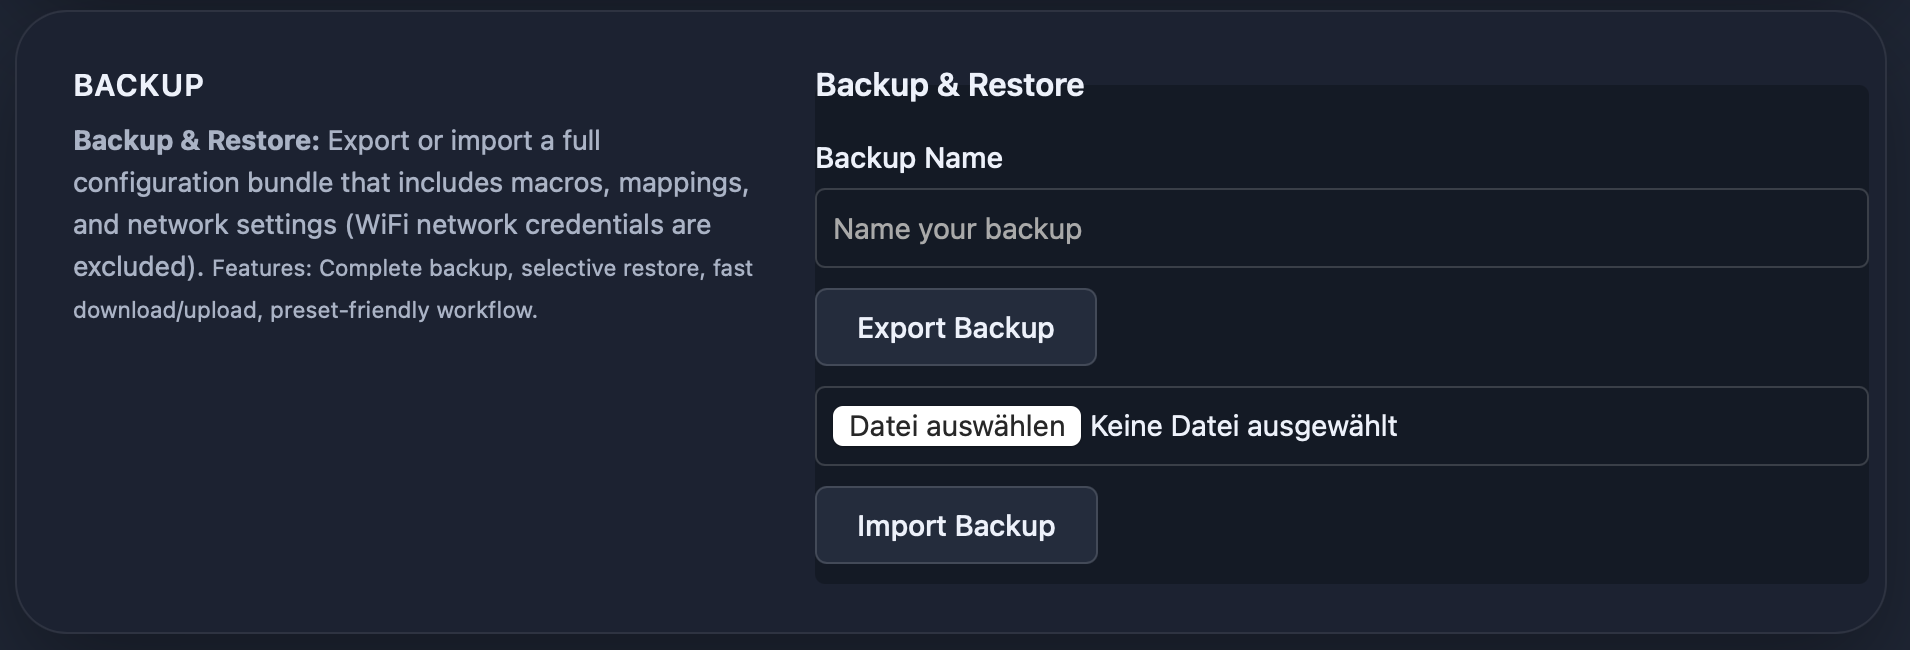The image size is (1910, 650).
Task: Click the Backup Name label
Action: point(910,157)
